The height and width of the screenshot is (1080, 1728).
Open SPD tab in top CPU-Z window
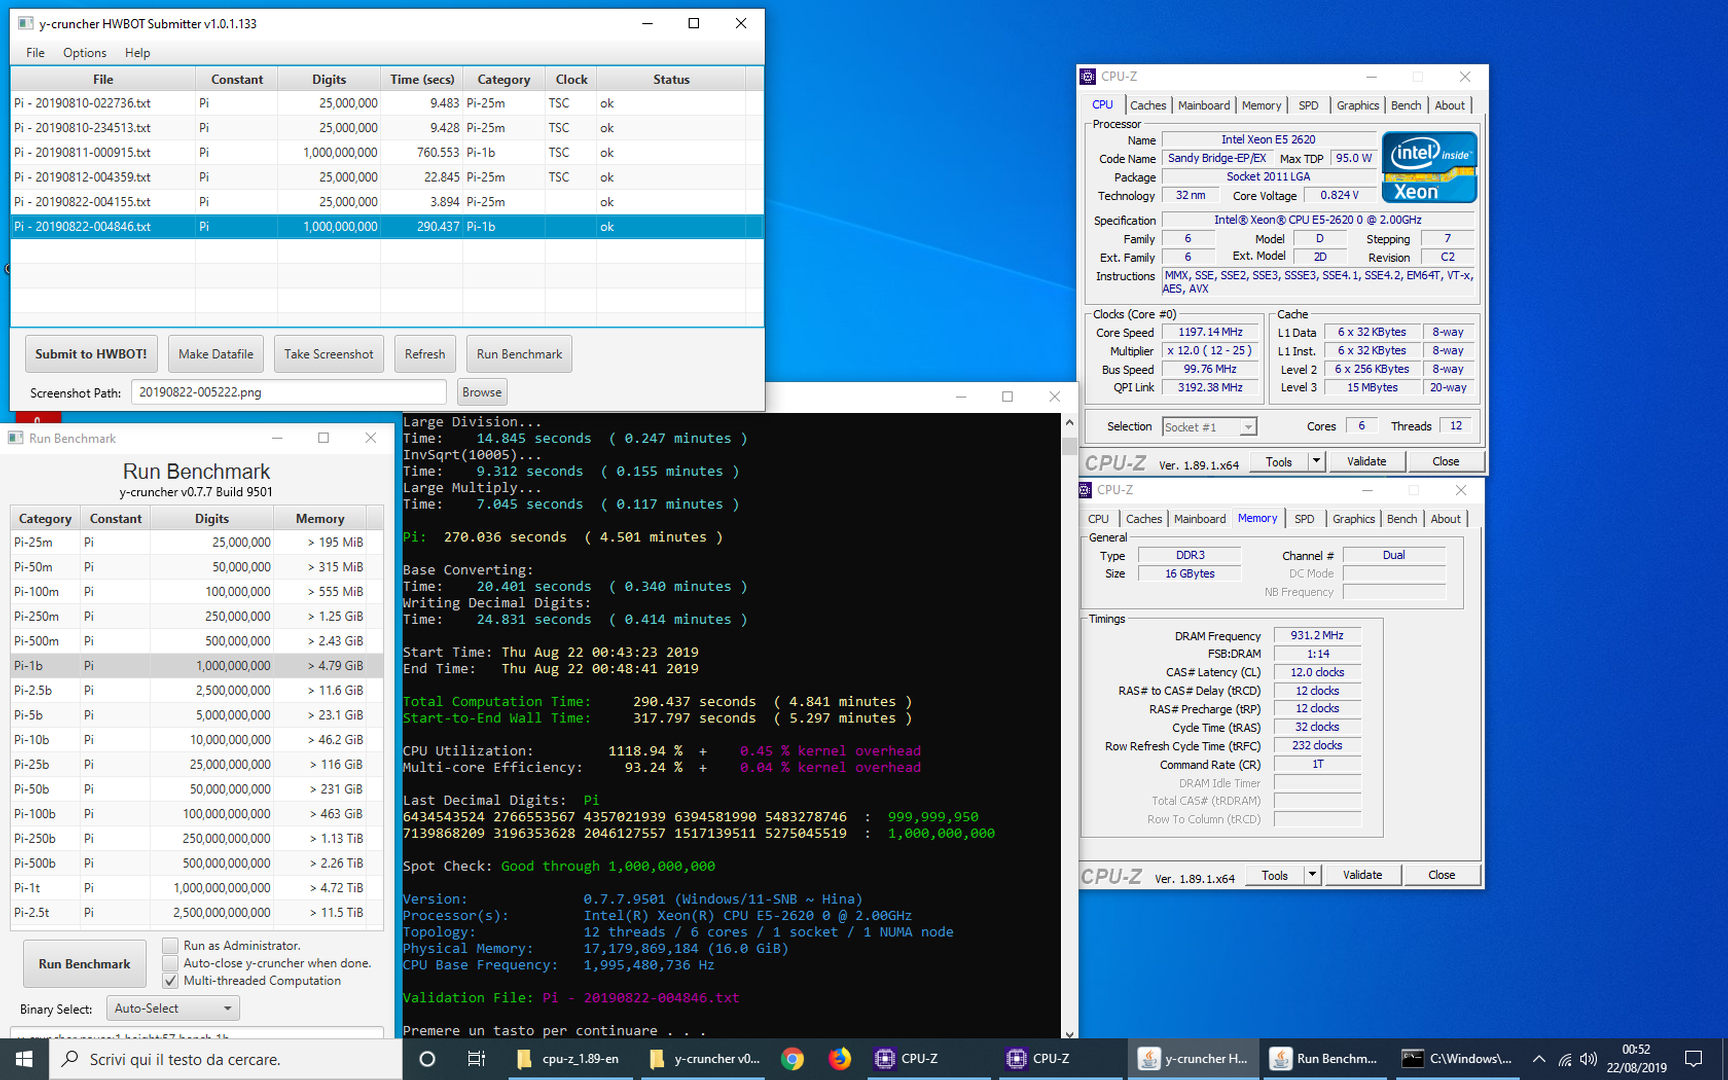pos(1308,105)
